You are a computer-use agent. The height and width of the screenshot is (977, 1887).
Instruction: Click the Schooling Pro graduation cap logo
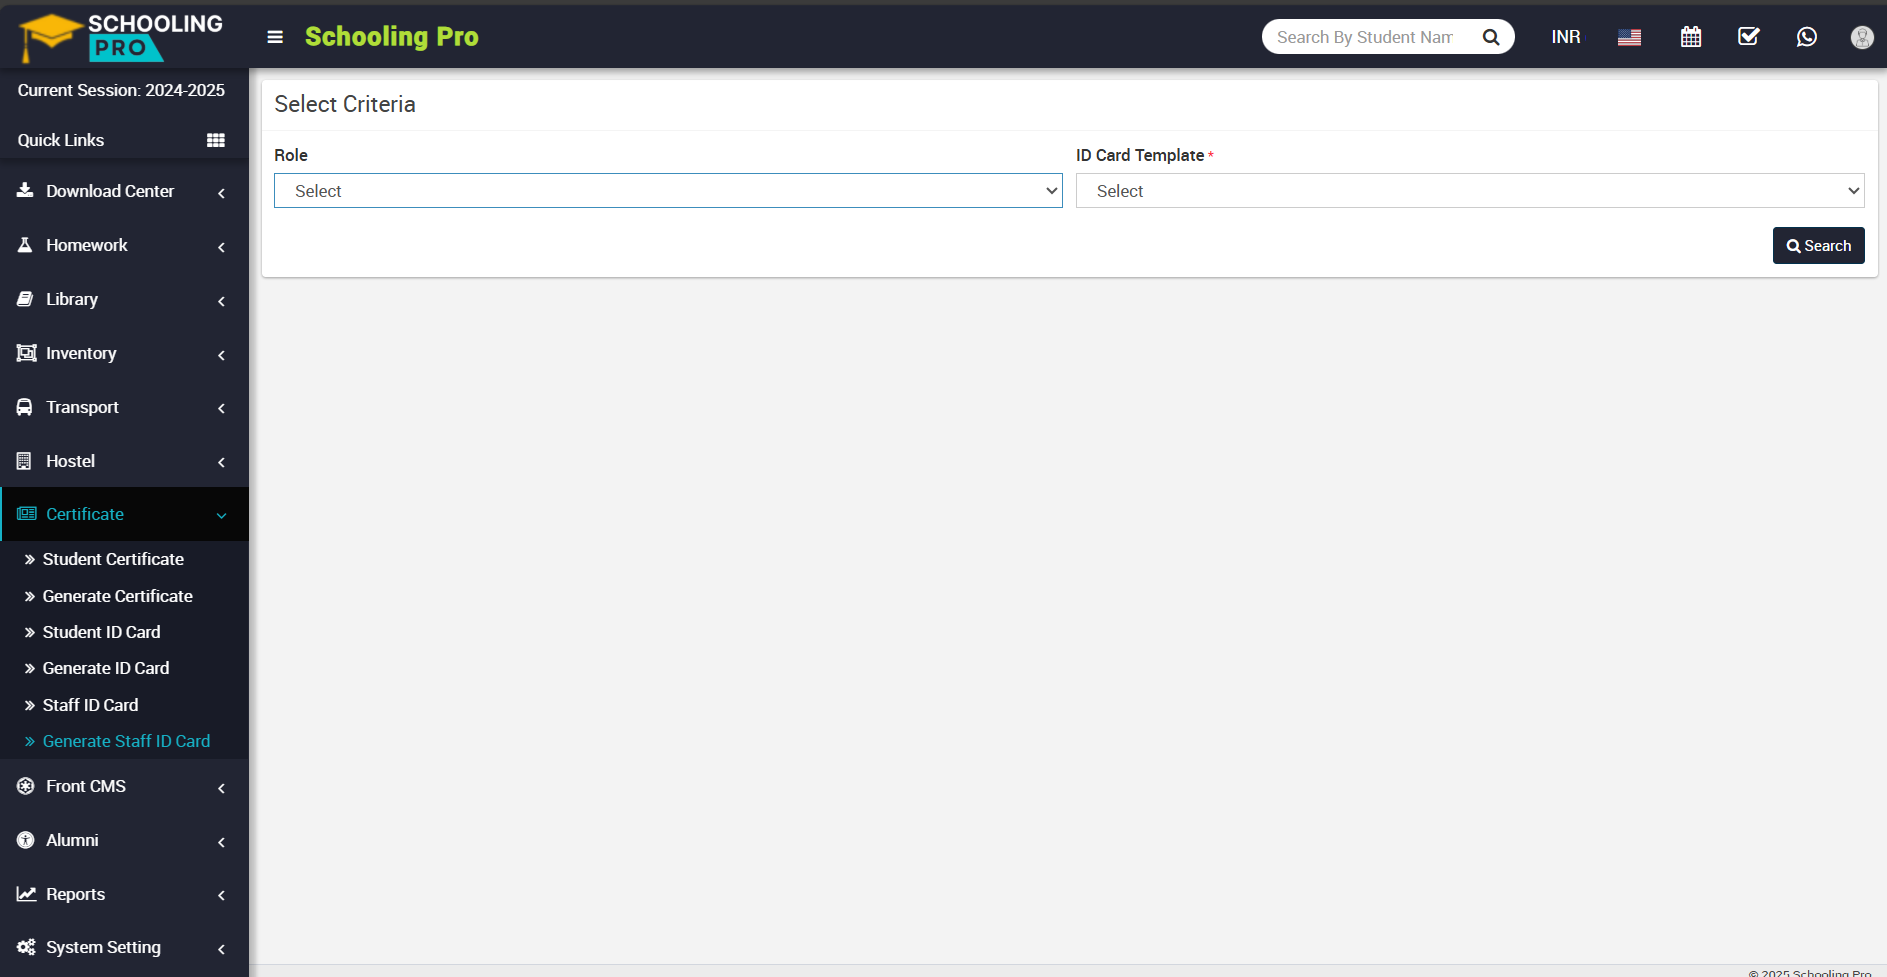click(x=121, y=37)
